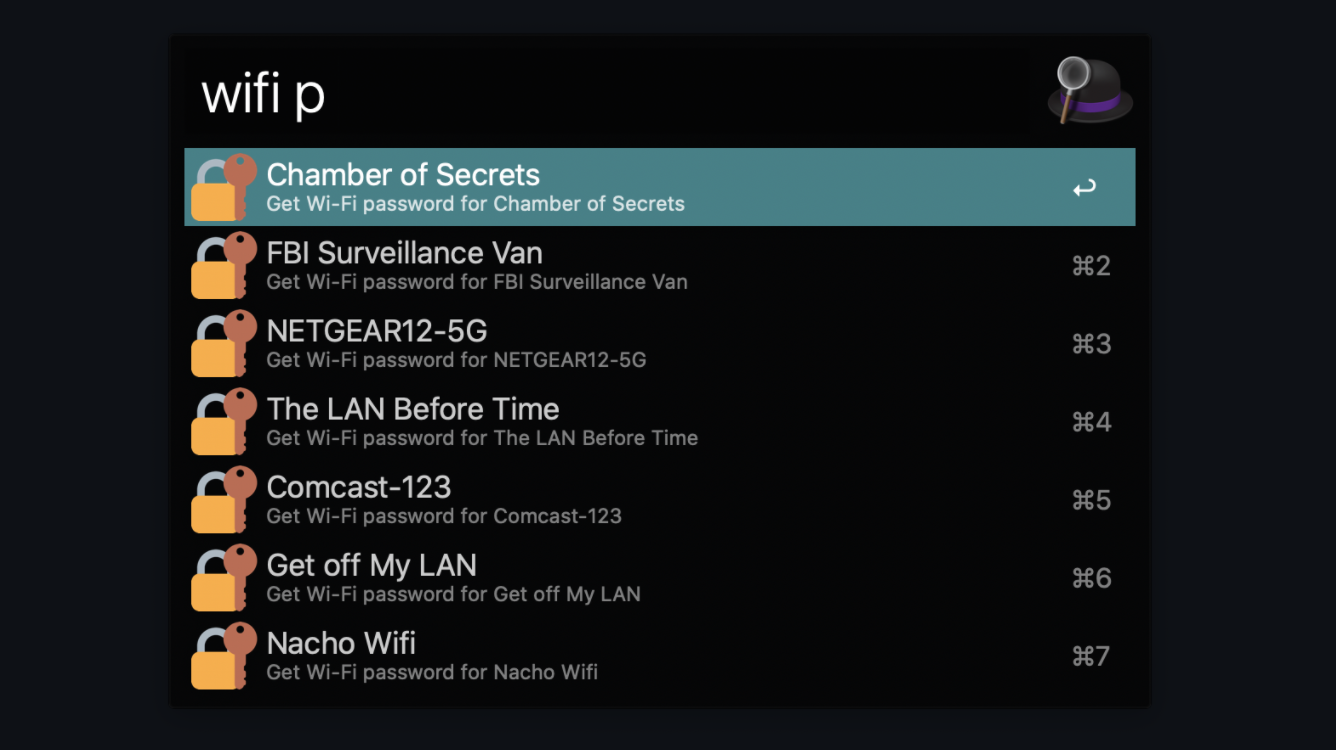Click the Alfred bowler hat icon

point(1090,91)
